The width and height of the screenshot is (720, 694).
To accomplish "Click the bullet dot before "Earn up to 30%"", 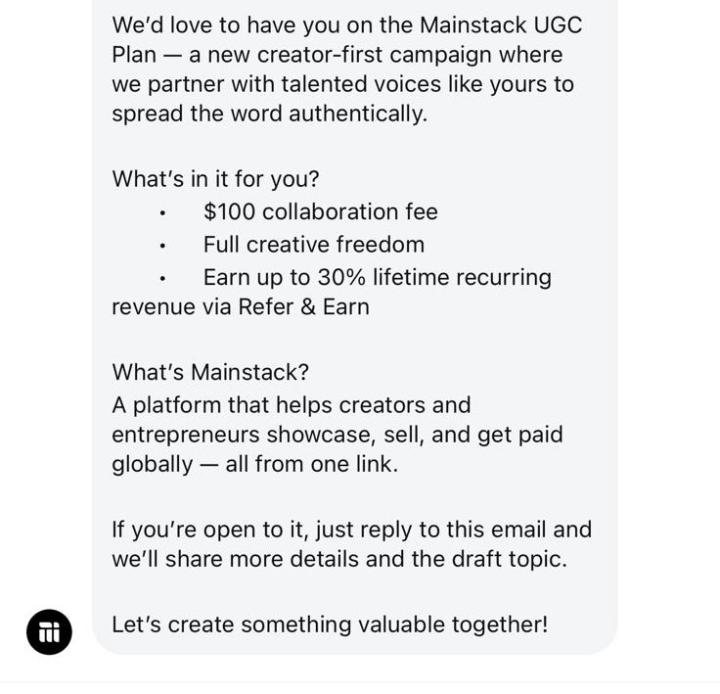I will coord(162,279).
